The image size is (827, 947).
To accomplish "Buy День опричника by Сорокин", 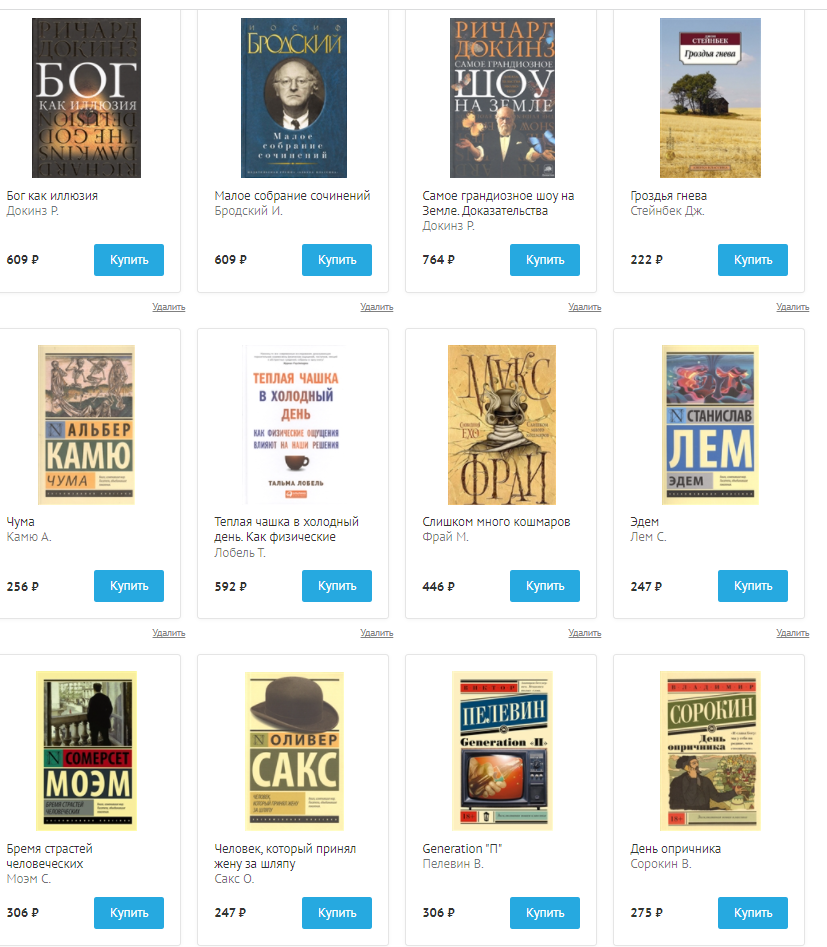I will (x=753, y=913).
